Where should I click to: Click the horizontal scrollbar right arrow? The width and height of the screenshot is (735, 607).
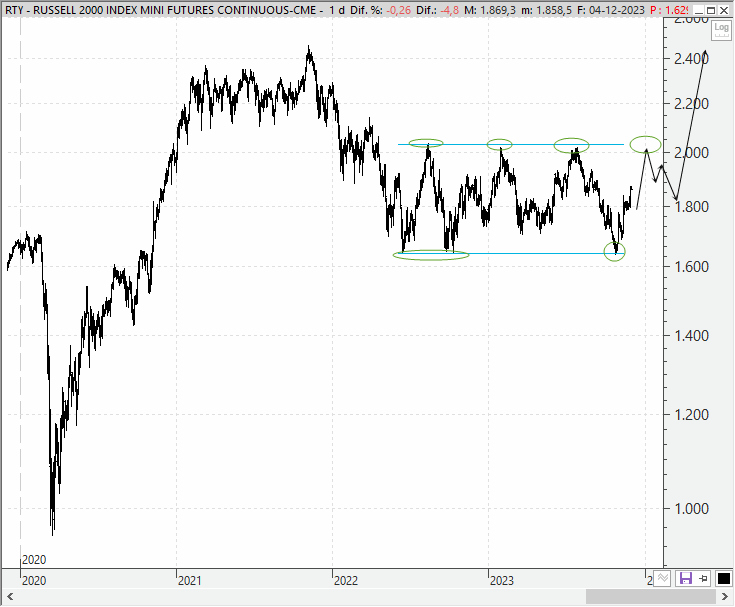(725, 597)
